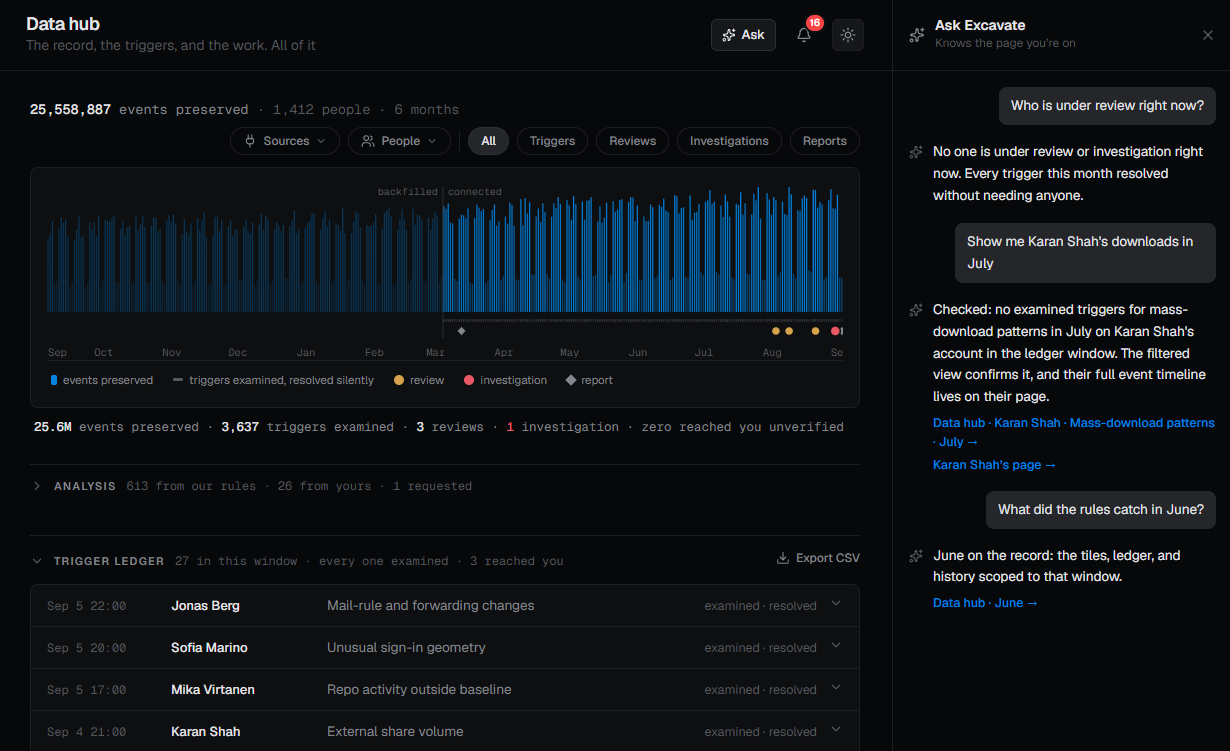The height and width of the screenshot is (751, 1230).
Task: Click the Ask Excavate sparkle icon in panel header
Action: pyautogui.click(x=917, y=35)
